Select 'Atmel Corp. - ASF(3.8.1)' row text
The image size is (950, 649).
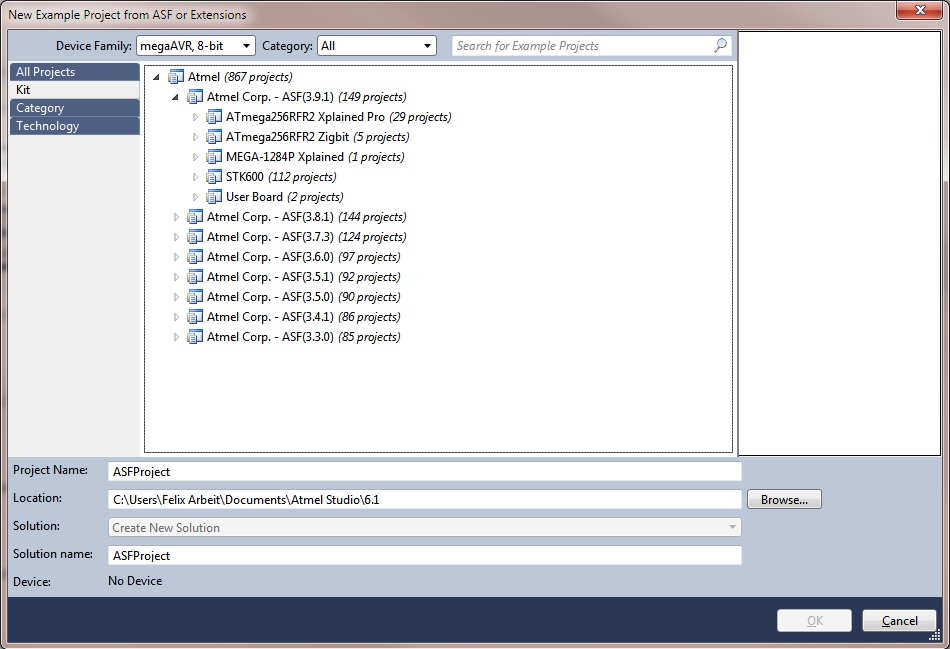307,217
